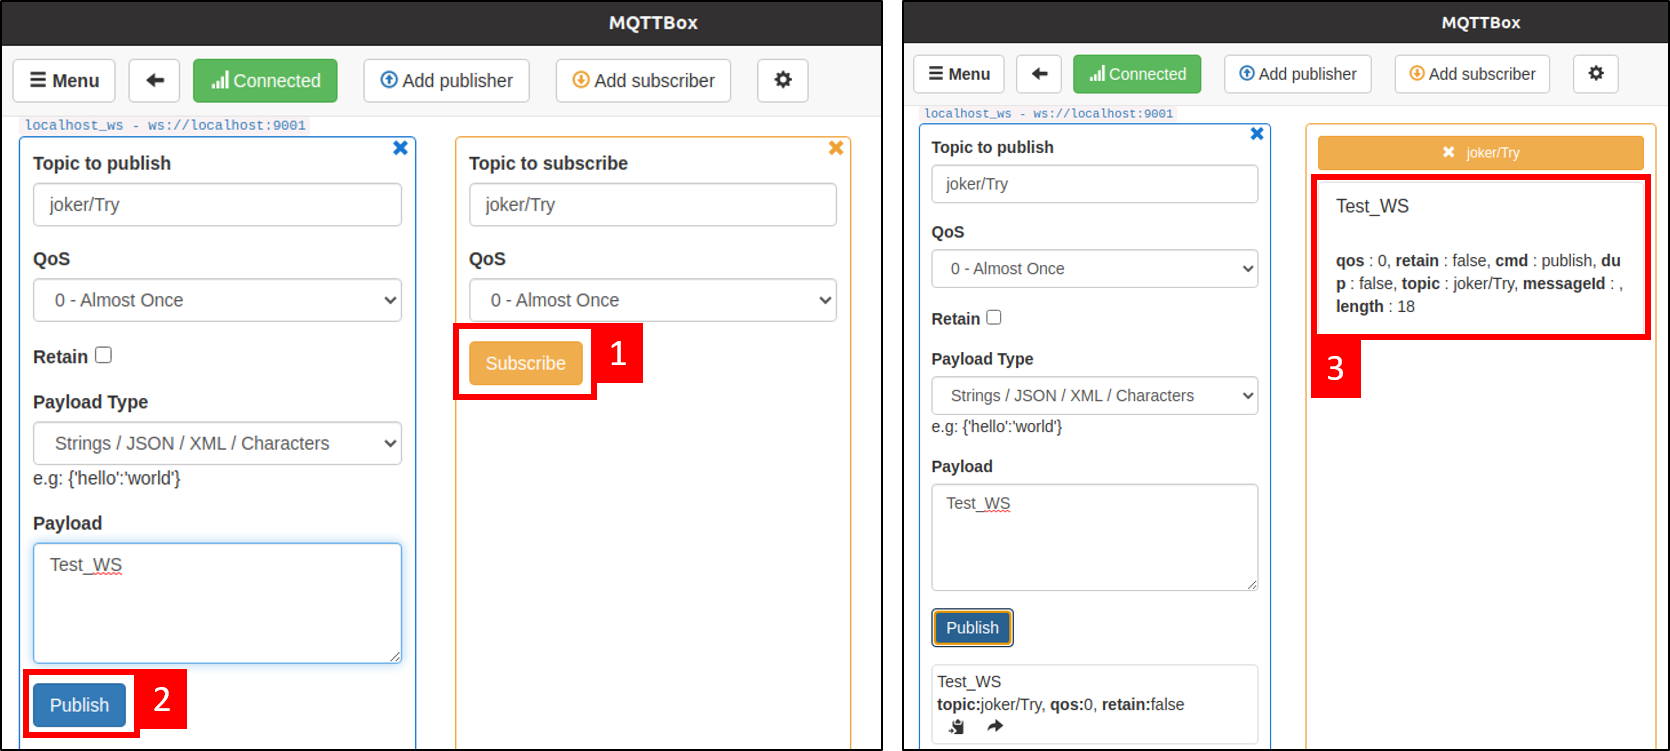Close the orange subscriber panel in the left window
Screen dimensions: 1670x751
coord(836,148)
